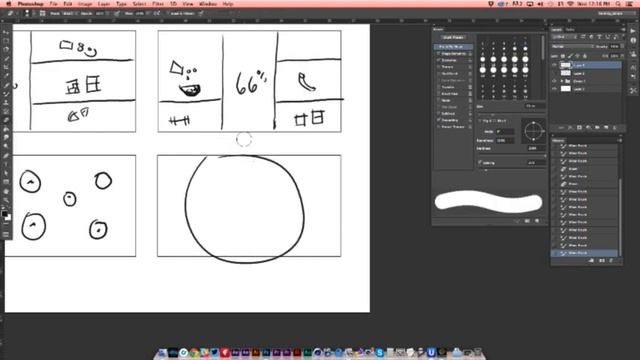Select the Hand tool
Screen dimensions: 640x360
(6, 191)
